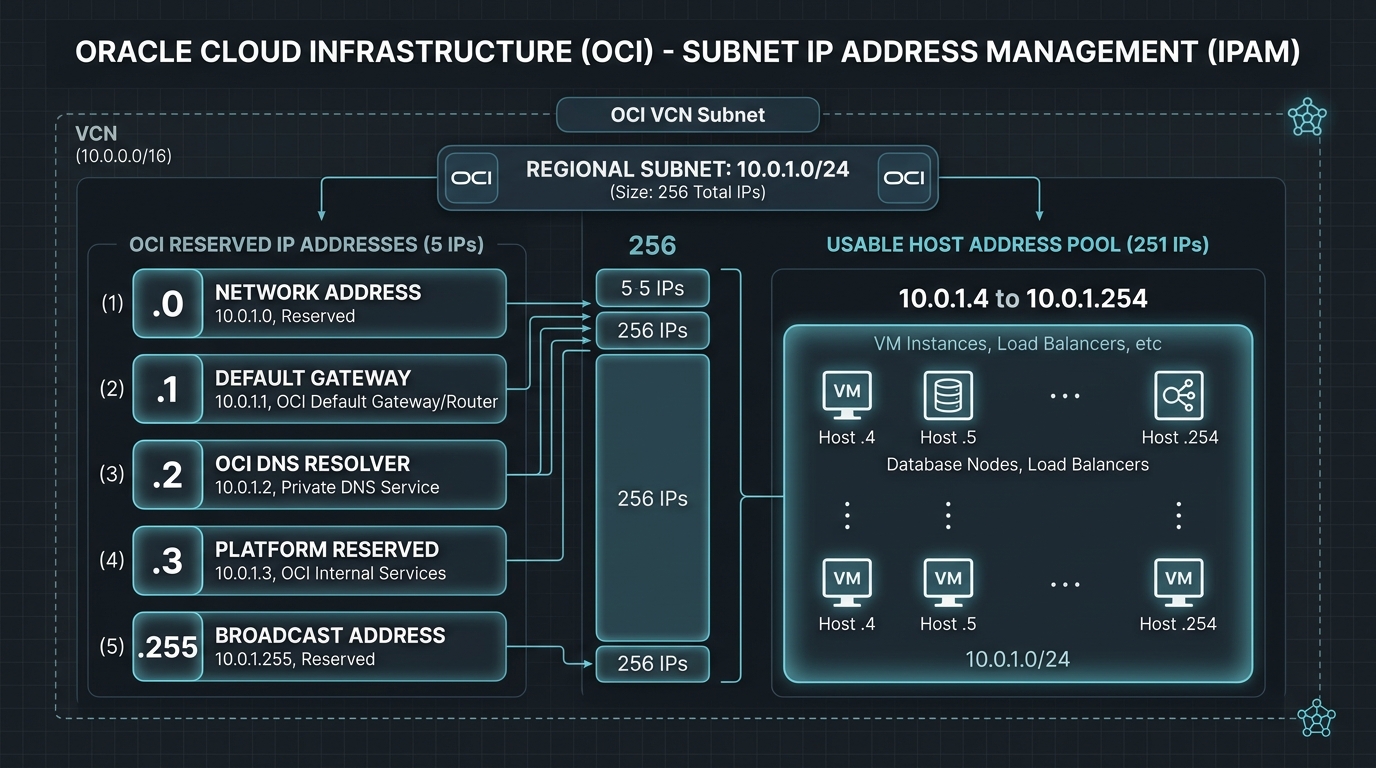Click the '.255' badge of Broadcast Address
This screenshot has height=768, width=1376.
click(x=168, y=647)
